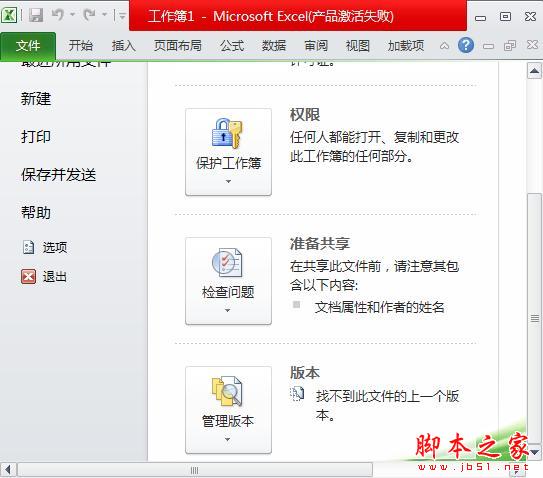
Task: Switch to the 加载项 ribbon tab
Action: tap(406, 46)
